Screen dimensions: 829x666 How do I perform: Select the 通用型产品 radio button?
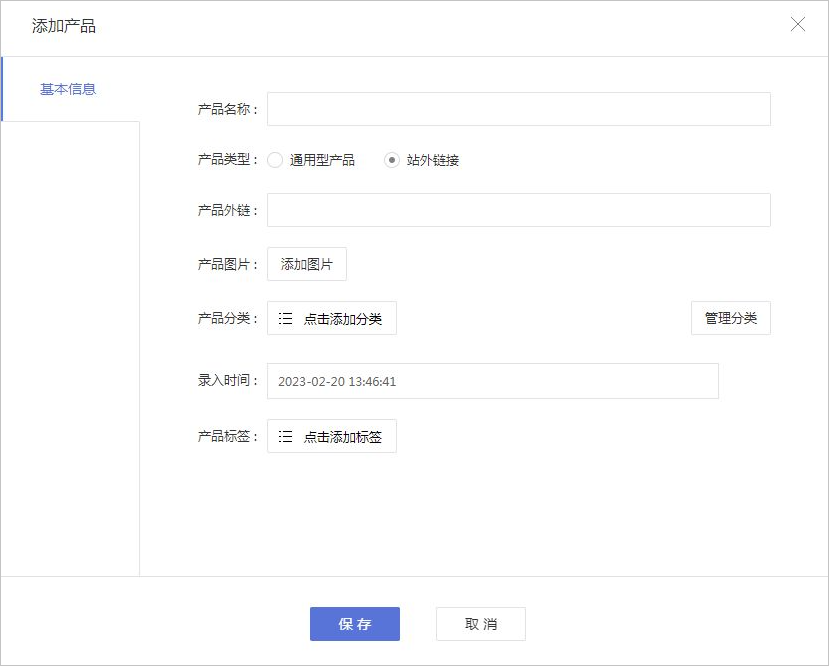[x=275, y=160]
